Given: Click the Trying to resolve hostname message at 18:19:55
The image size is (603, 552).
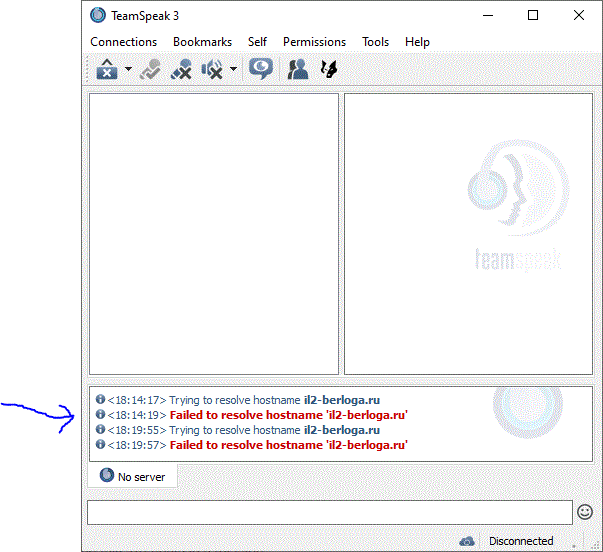Looking at the screenshot, I should (275, 430).
